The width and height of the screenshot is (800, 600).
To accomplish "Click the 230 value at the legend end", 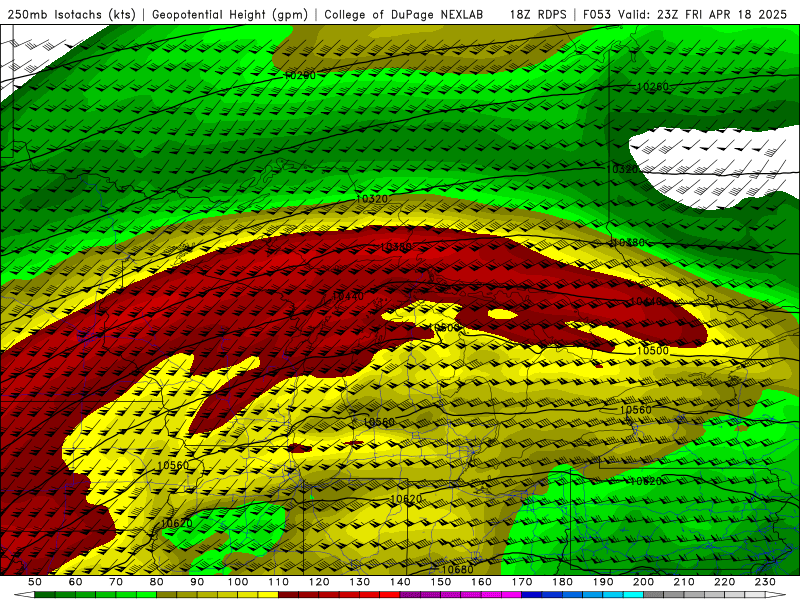I will pyautogui.click(x=765, y=582).
